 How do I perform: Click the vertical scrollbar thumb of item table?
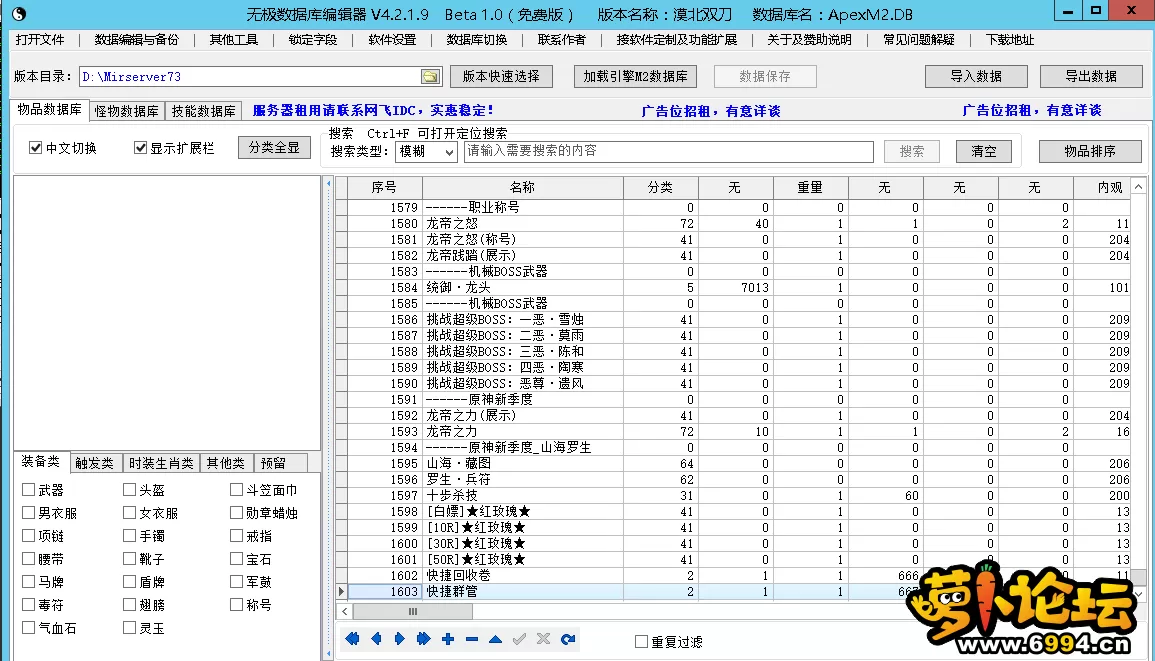tap(1139, 576)
